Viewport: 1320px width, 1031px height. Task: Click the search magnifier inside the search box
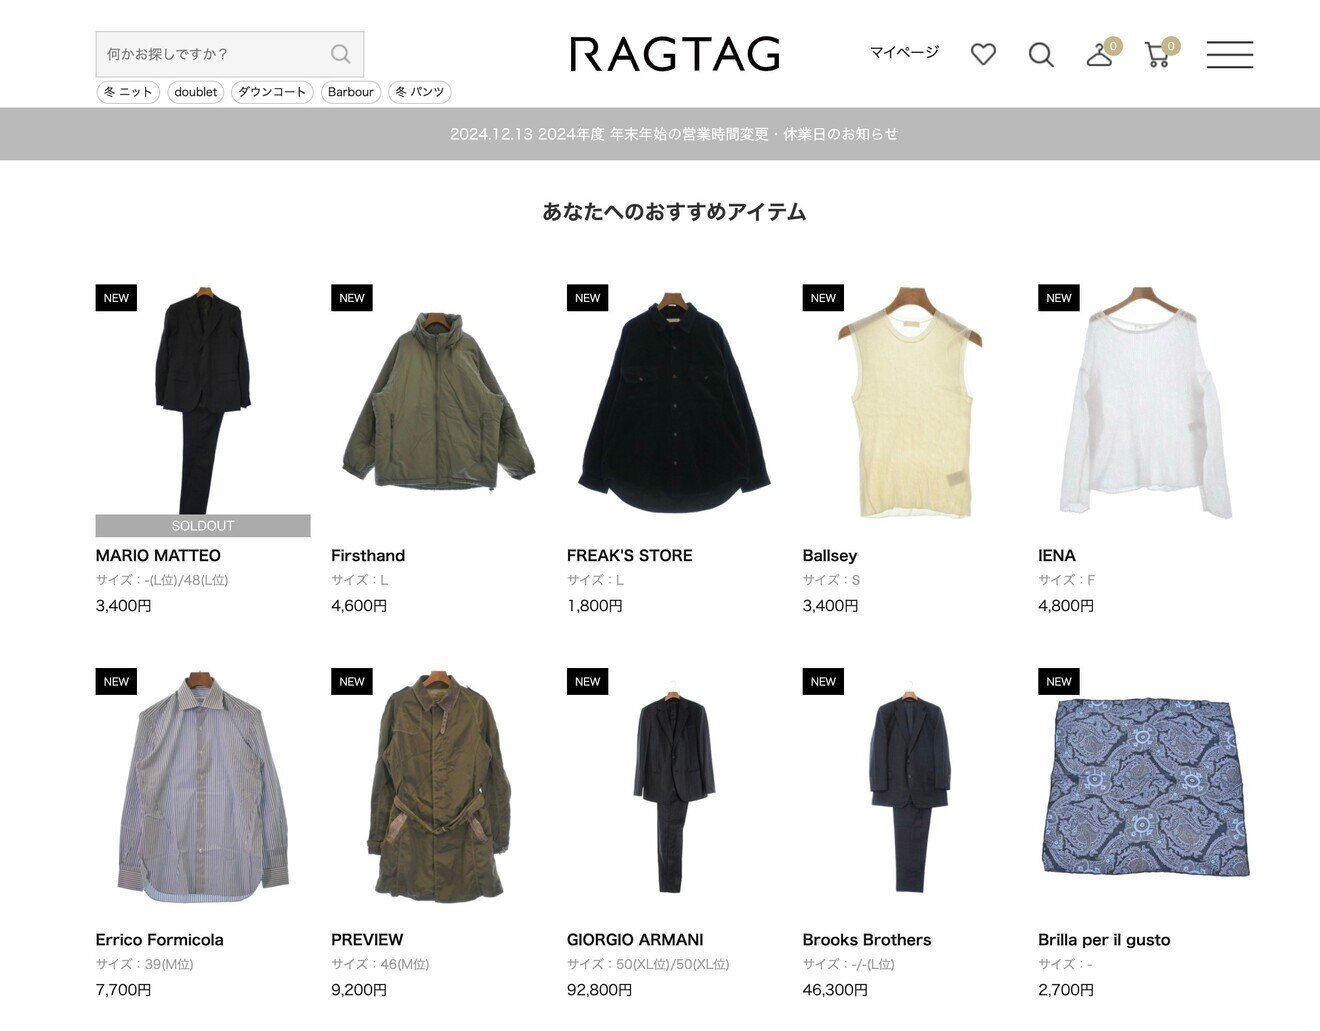coord(340,54)
